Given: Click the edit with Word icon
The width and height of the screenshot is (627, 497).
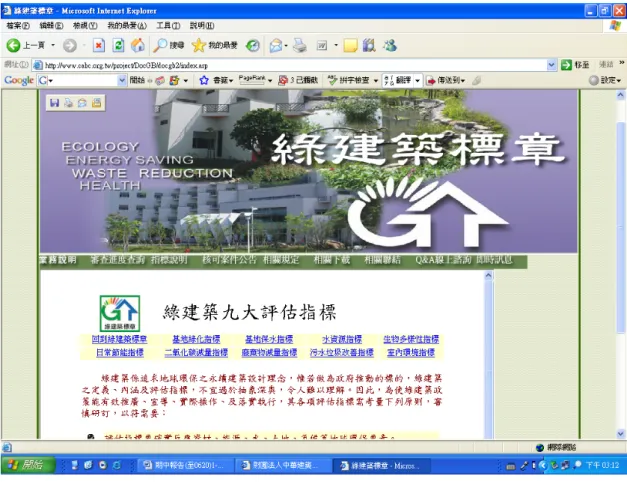Looking at the screenshot, I should click(x=322, y=46).
